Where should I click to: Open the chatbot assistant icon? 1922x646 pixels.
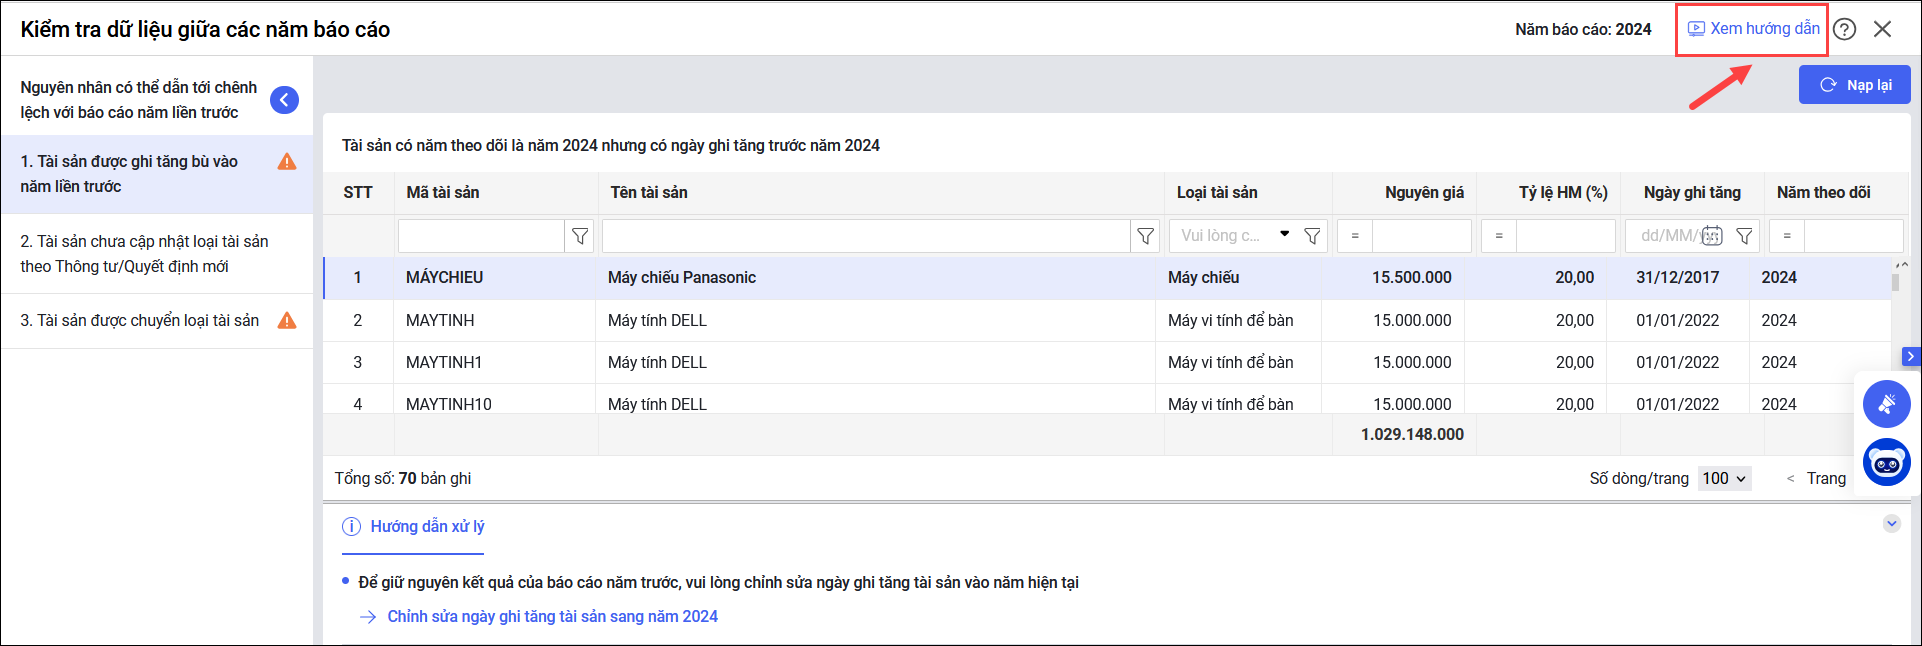(x=1886, y=462)
